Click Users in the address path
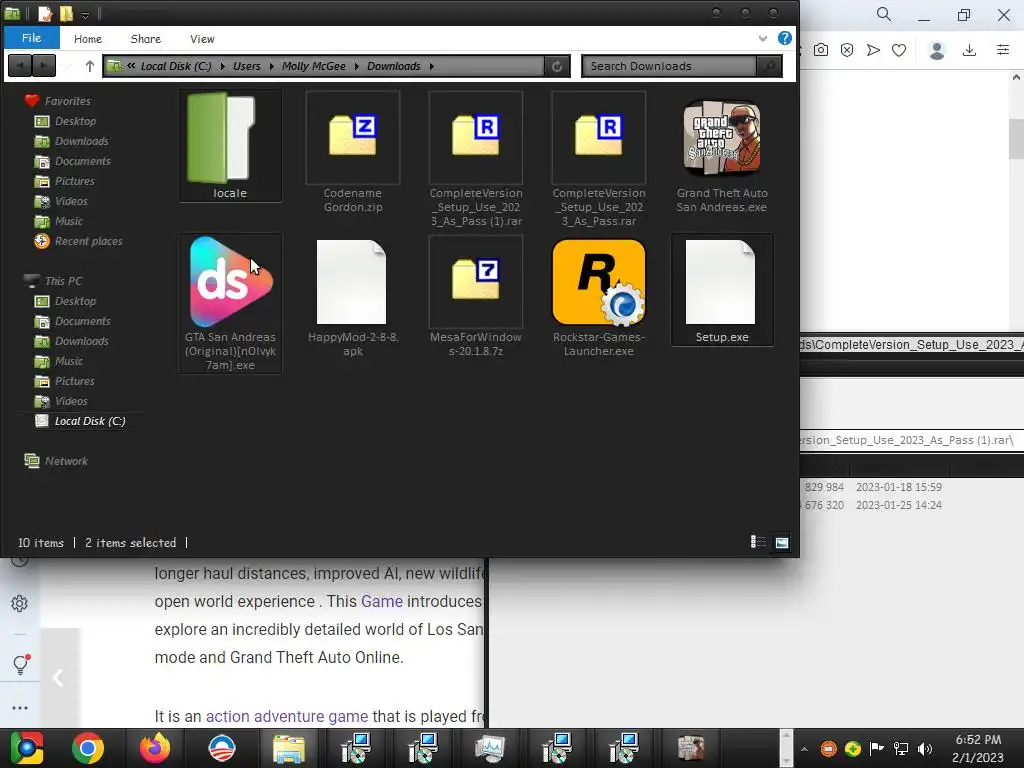1024x768 pixels. tap(246, 66)
